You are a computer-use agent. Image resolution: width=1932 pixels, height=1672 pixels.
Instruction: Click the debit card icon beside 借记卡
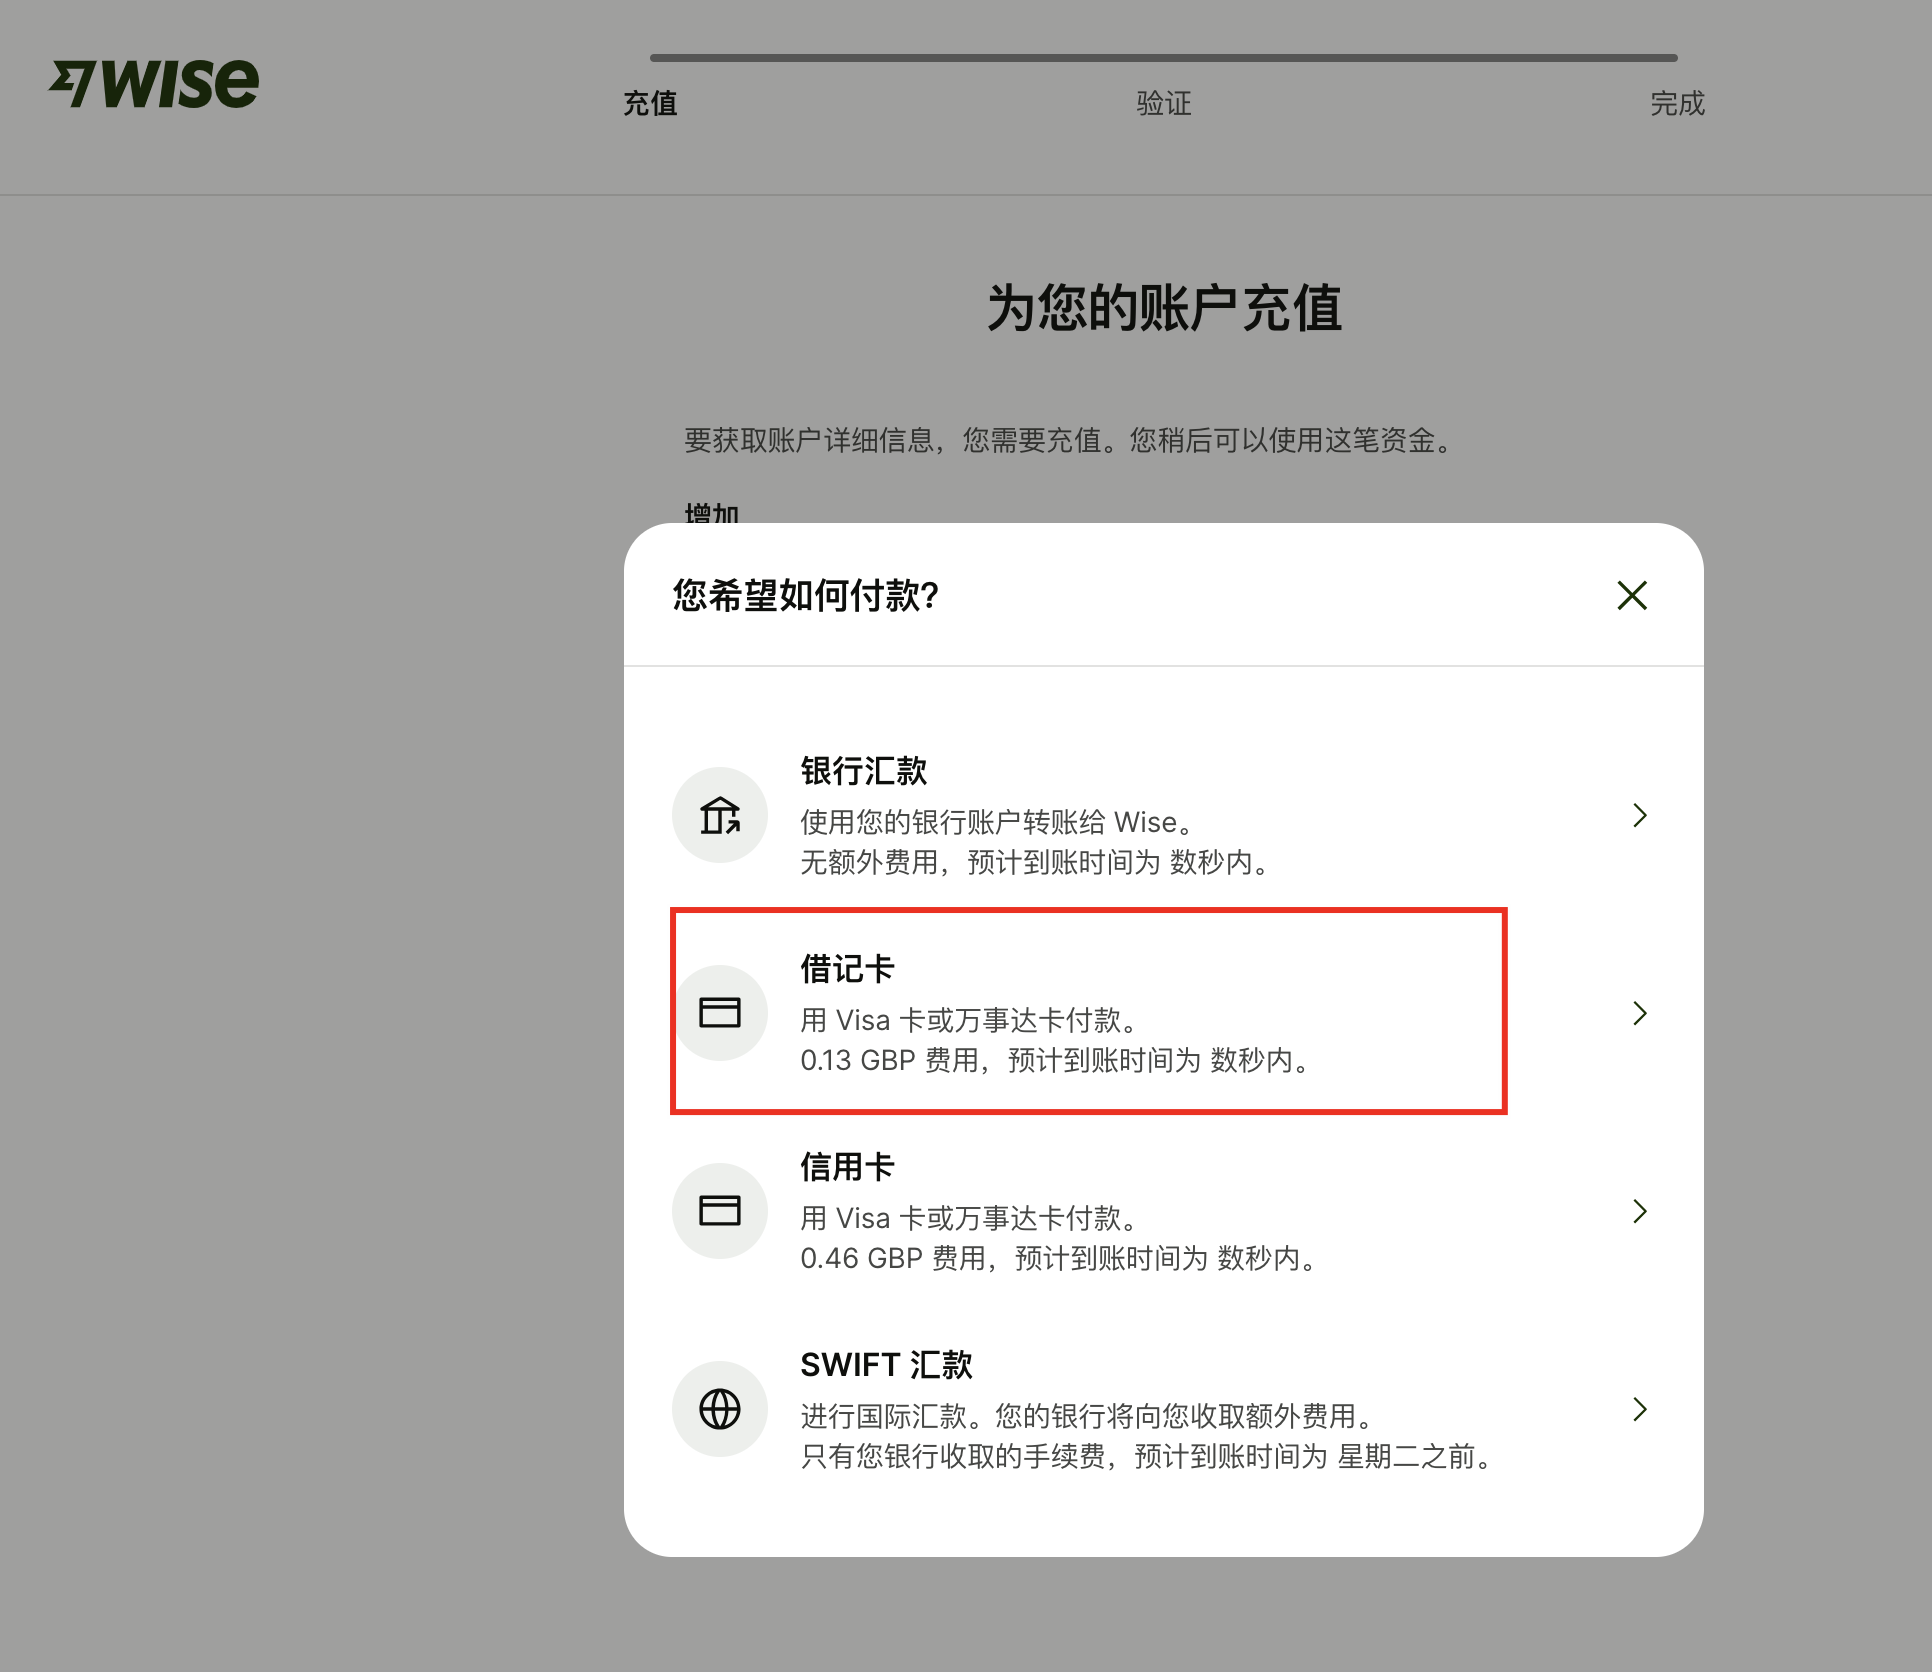coord(720,1013)
